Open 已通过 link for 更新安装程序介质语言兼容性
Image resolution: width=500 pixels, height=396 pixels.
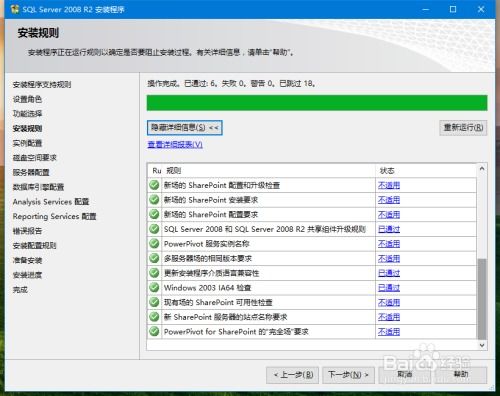tap(389, 273)
